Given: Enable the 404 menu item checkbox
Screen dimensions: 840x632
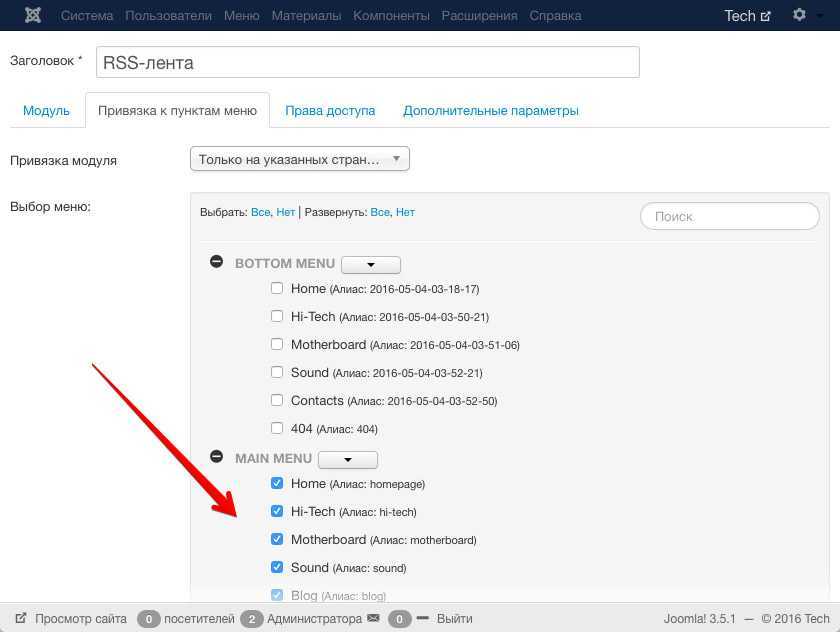Looking at the screenshot, I should 277,428.
